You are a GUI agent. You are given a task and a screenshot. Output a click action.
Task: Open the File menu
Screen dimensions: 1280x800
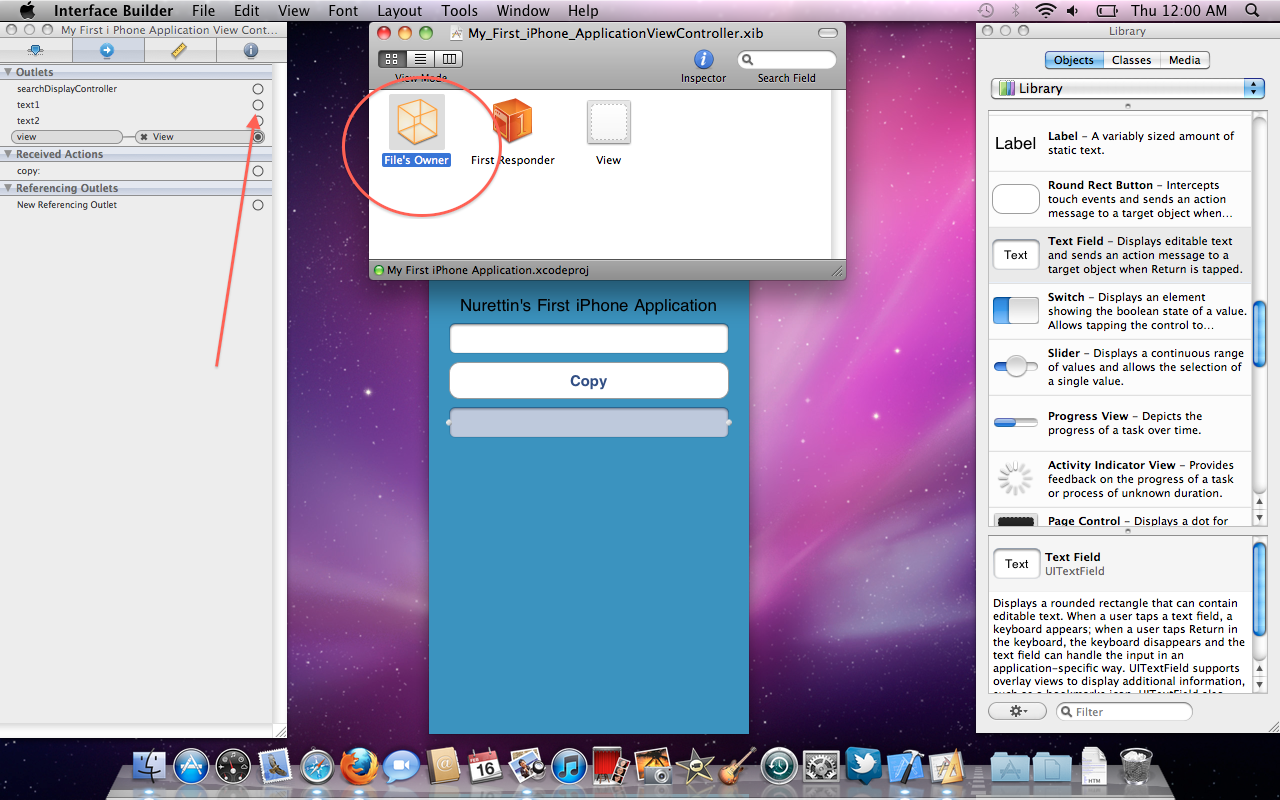[x=203, y=11]
